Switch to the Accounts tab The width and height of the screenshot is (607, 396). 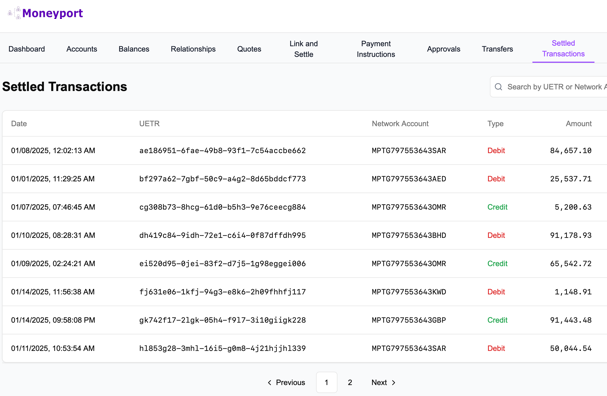point(82,49)
